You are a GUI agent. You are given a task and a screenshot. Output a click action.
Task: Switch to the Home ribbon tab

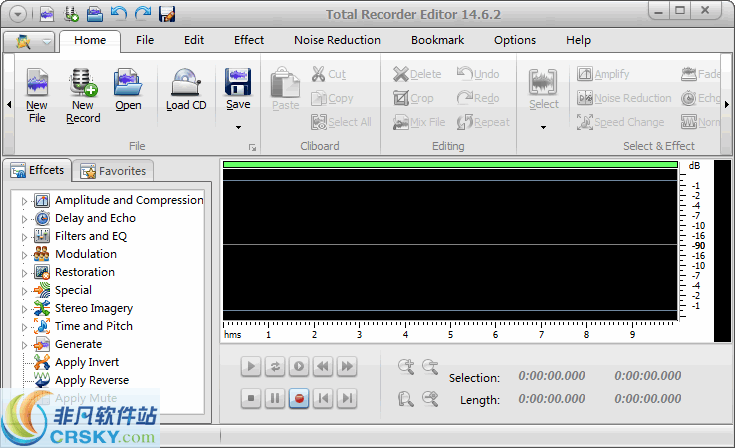pyautogui.click(x=90, y=40)
